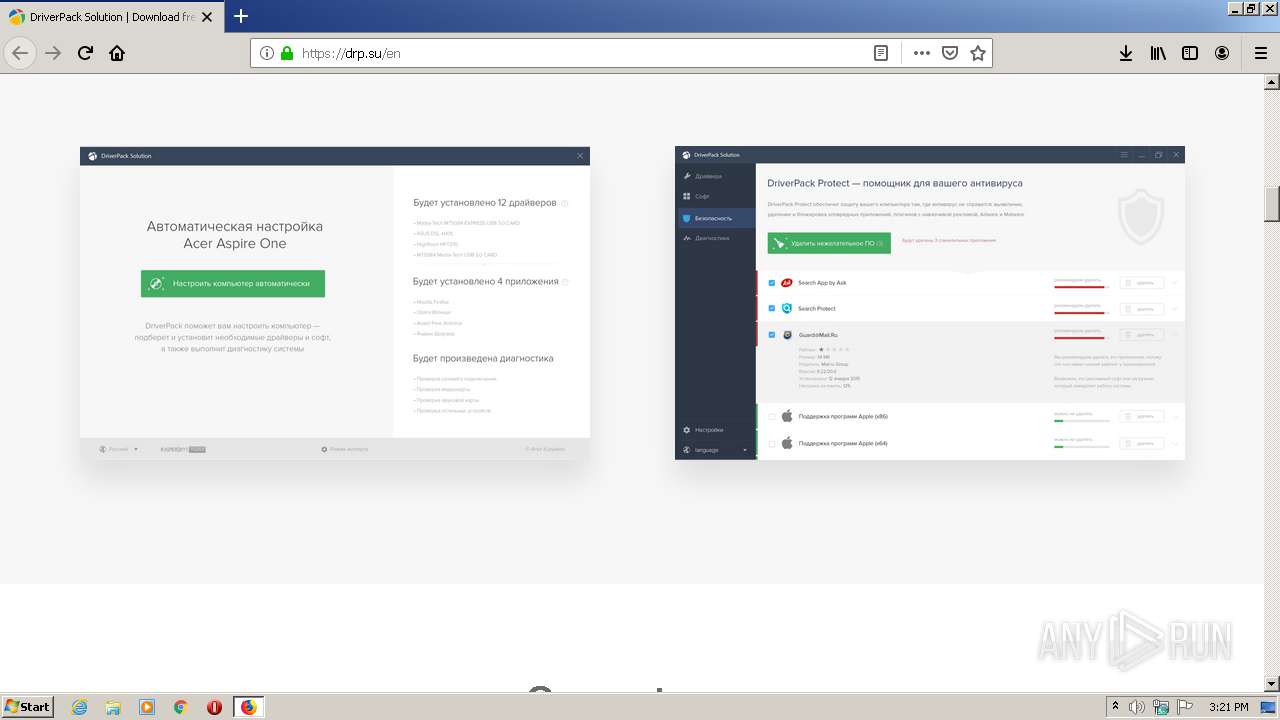Screen dimensions: 1280x720
Task: Collapse the Guard@Mail.Ru row details
Action: tap(1175, 335)
